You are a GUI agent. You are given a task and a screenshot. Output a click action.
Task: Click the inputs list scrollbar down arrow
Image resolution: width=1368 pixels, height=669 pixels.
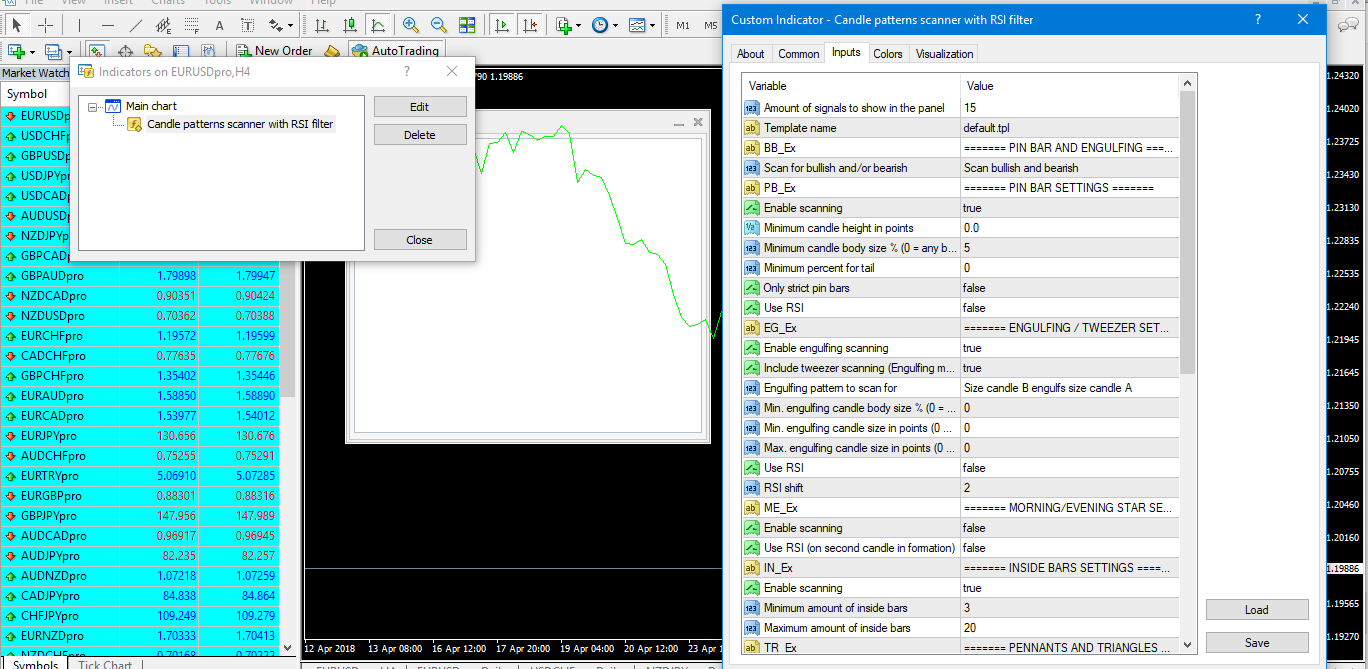[1188, 646]
